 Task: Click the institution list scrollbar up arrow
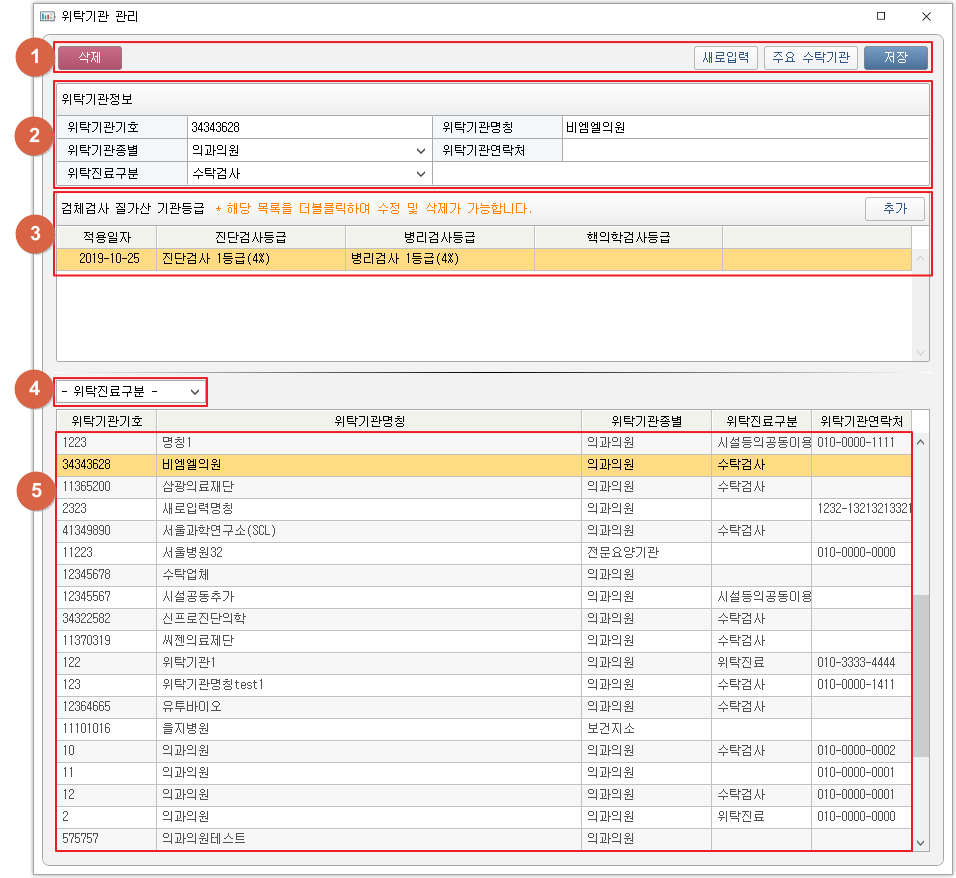click(921, 442)
